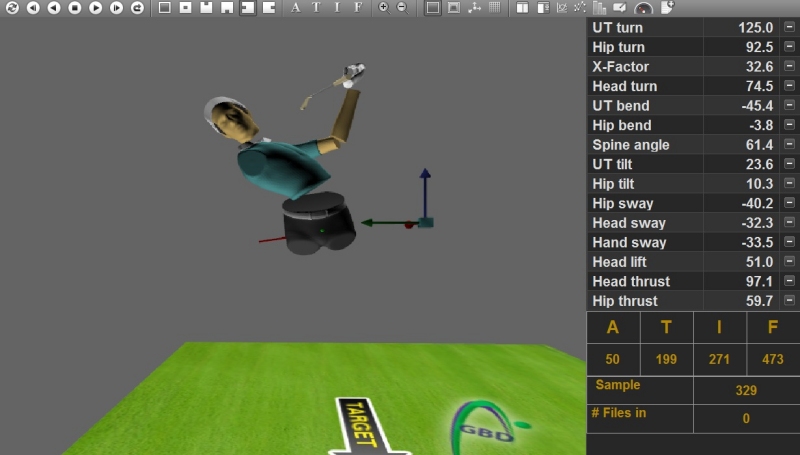Select the plain square camera view icon
Image resolution: width=800 pixels, height=455 pixels.
click(164, 8)
